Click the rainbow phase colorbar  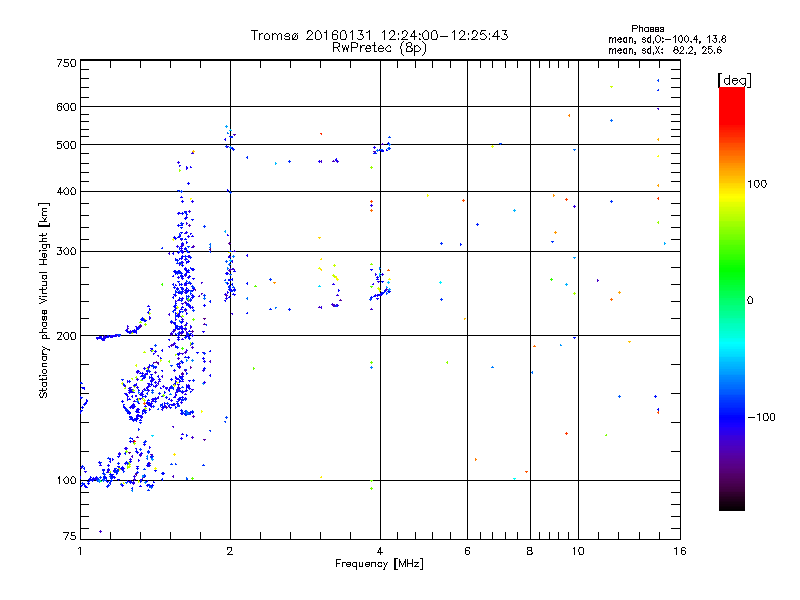pyautogui.click(x=732, y=299)
